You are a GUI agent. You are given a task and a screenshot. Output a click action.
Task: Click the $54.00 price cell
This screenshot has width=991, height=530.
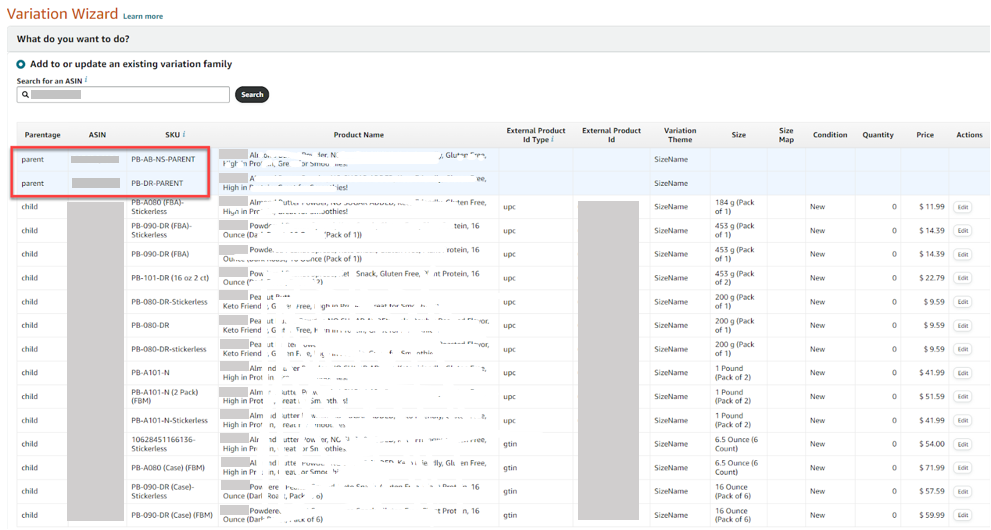coord(932,444)
